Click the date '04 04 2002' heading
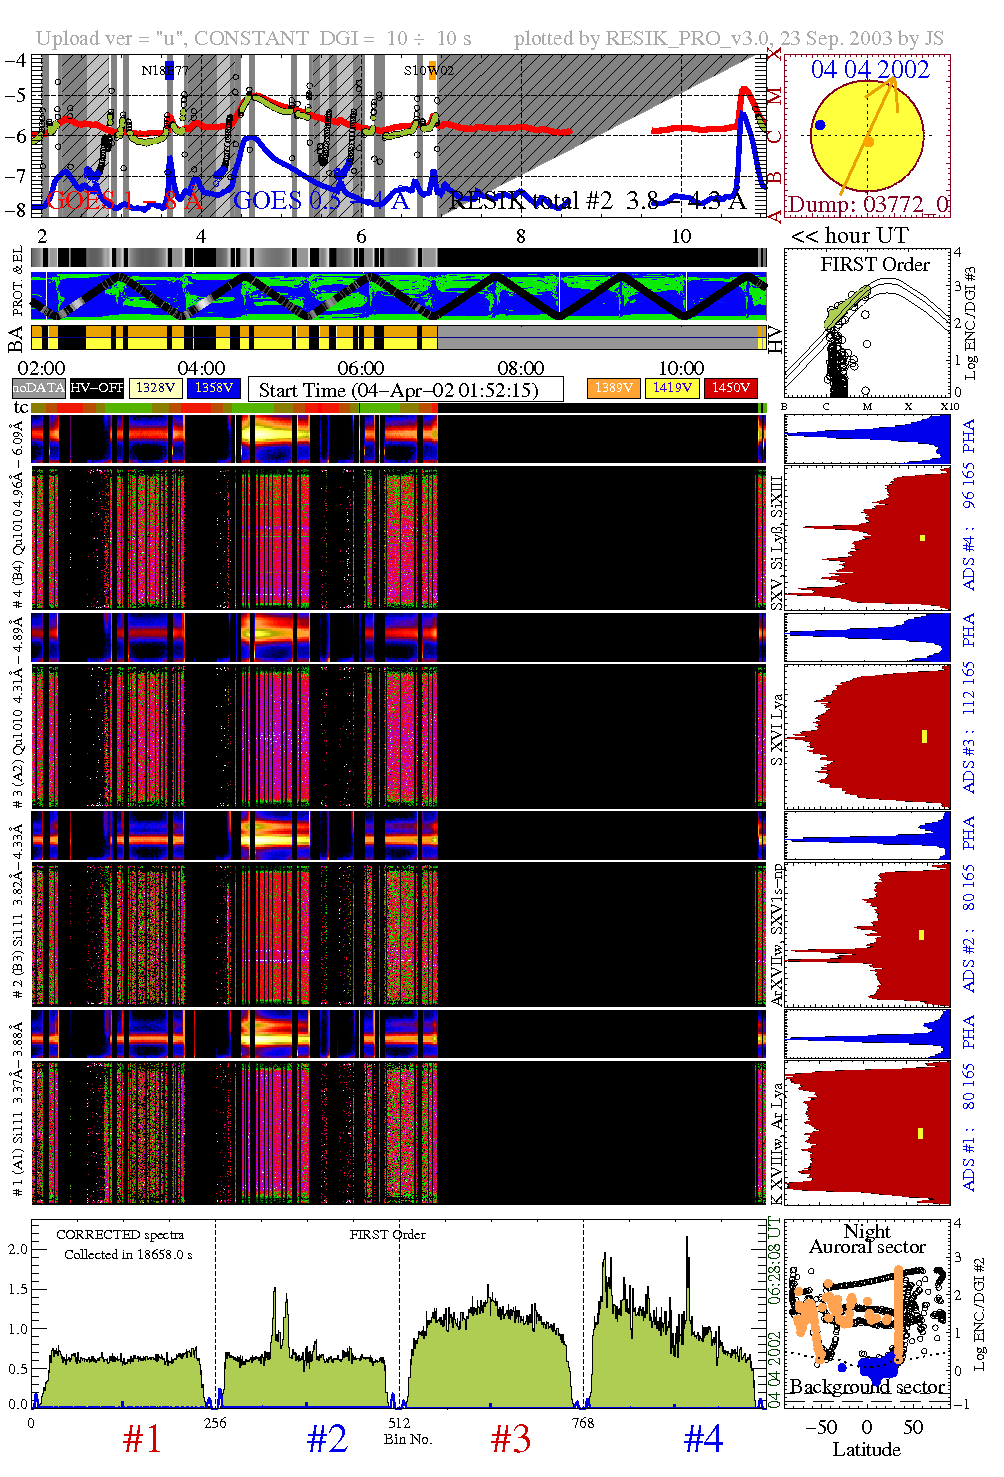This screenshot has height=1477, width=1004. (x=869, y=69)
